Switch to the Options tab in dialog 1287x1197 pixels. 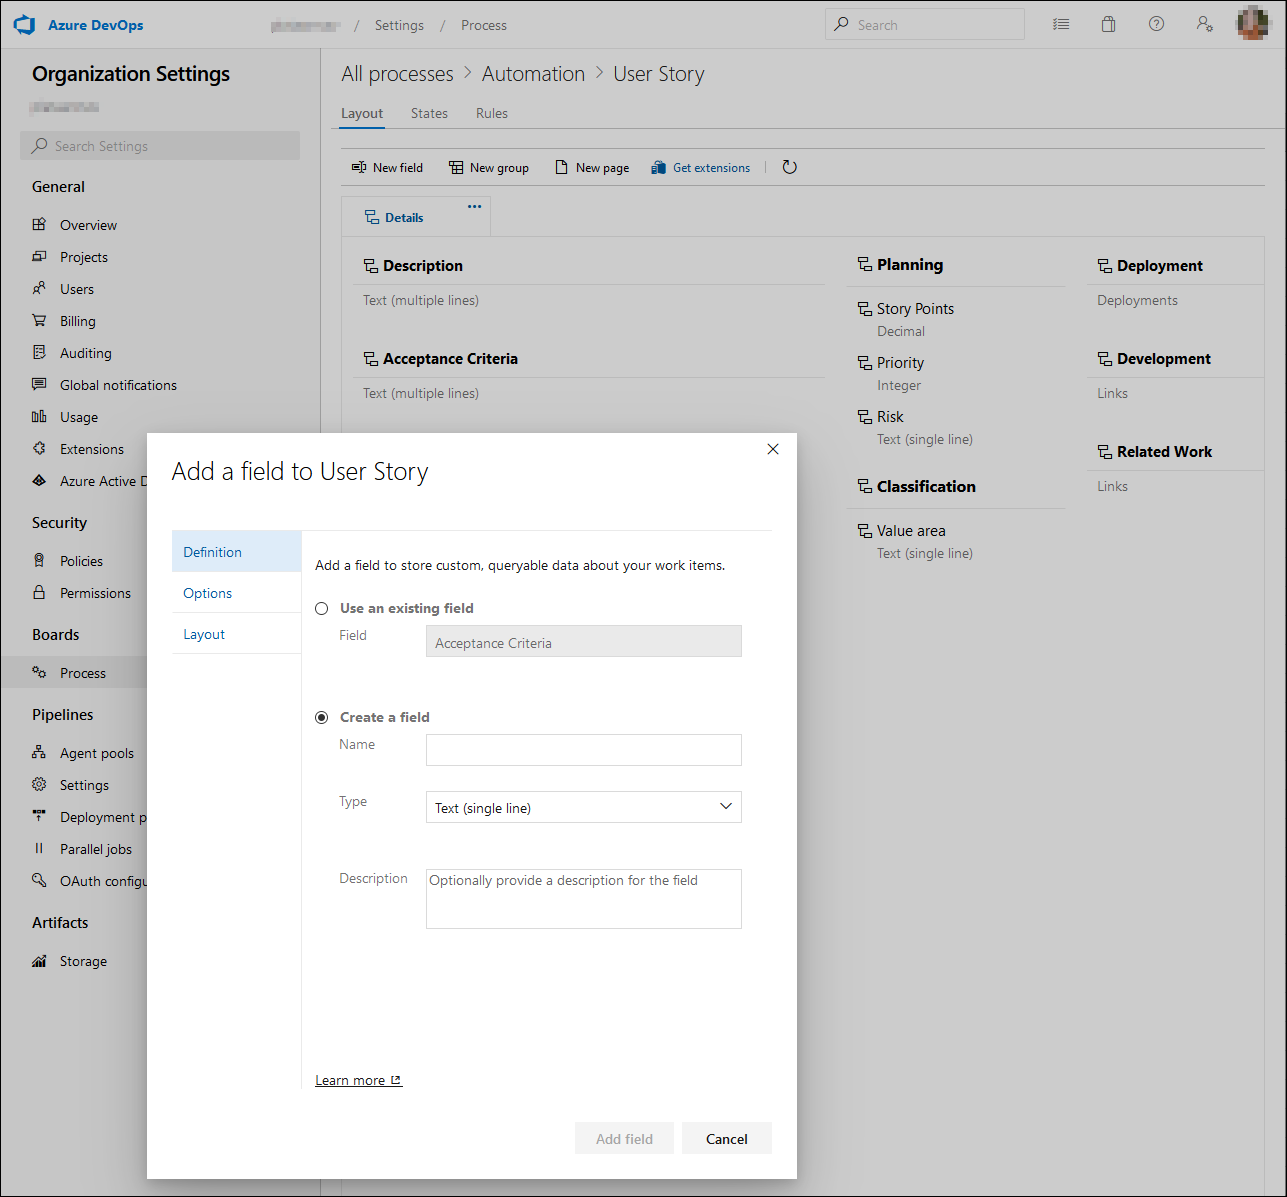237,593
